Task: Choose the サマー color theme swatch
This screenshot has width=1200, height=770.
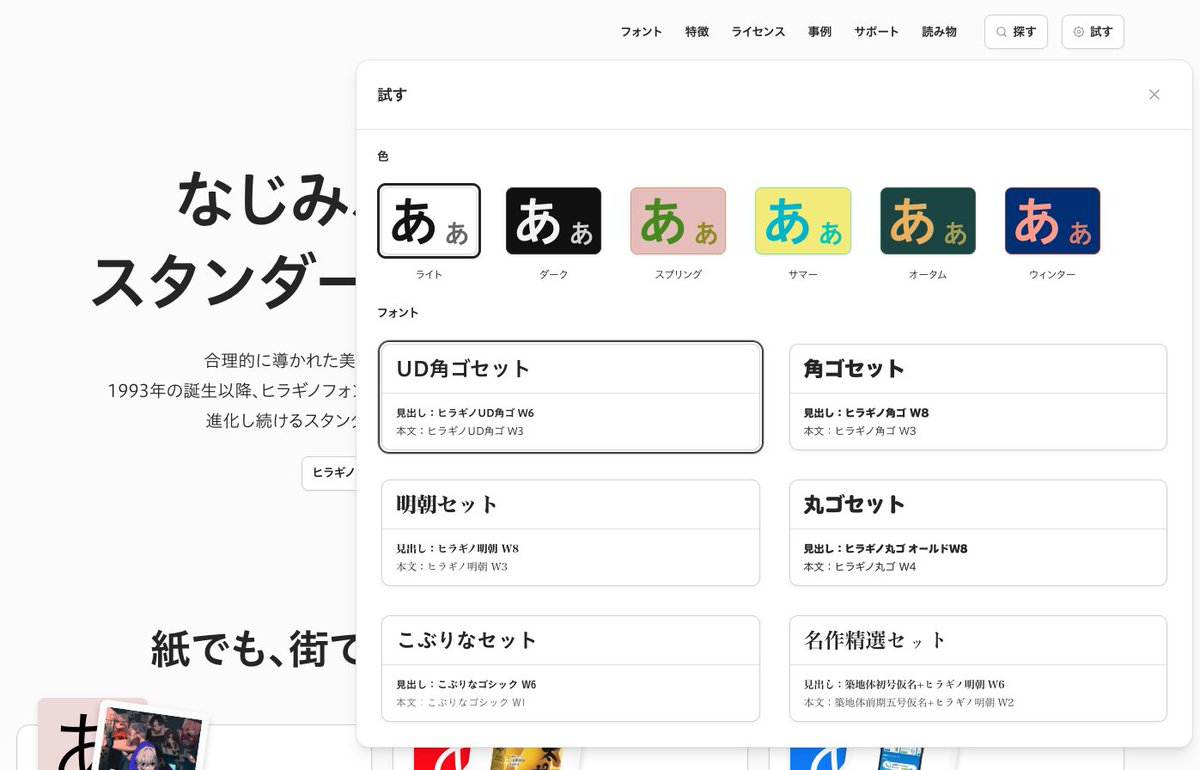Action: point(803,221)
